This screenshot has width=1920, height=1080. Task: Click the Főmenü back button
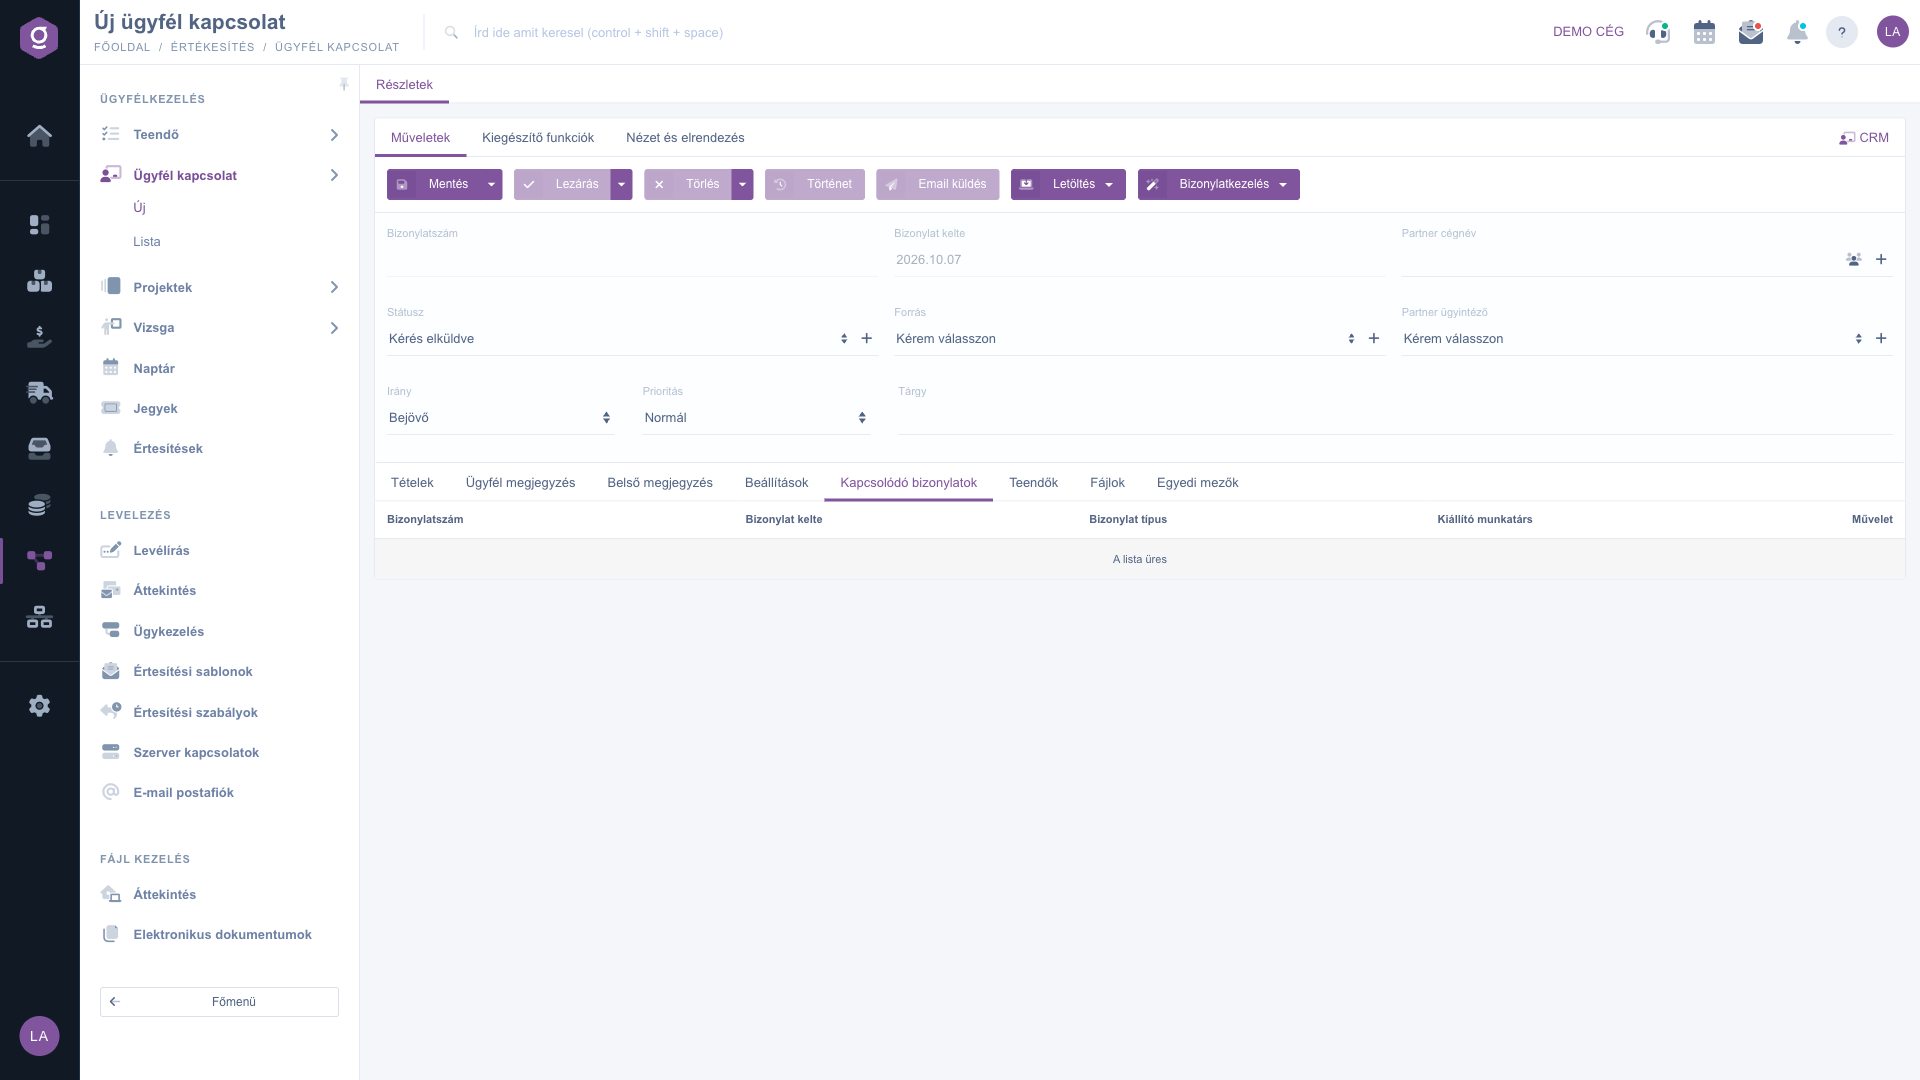tap(219, 1002)
